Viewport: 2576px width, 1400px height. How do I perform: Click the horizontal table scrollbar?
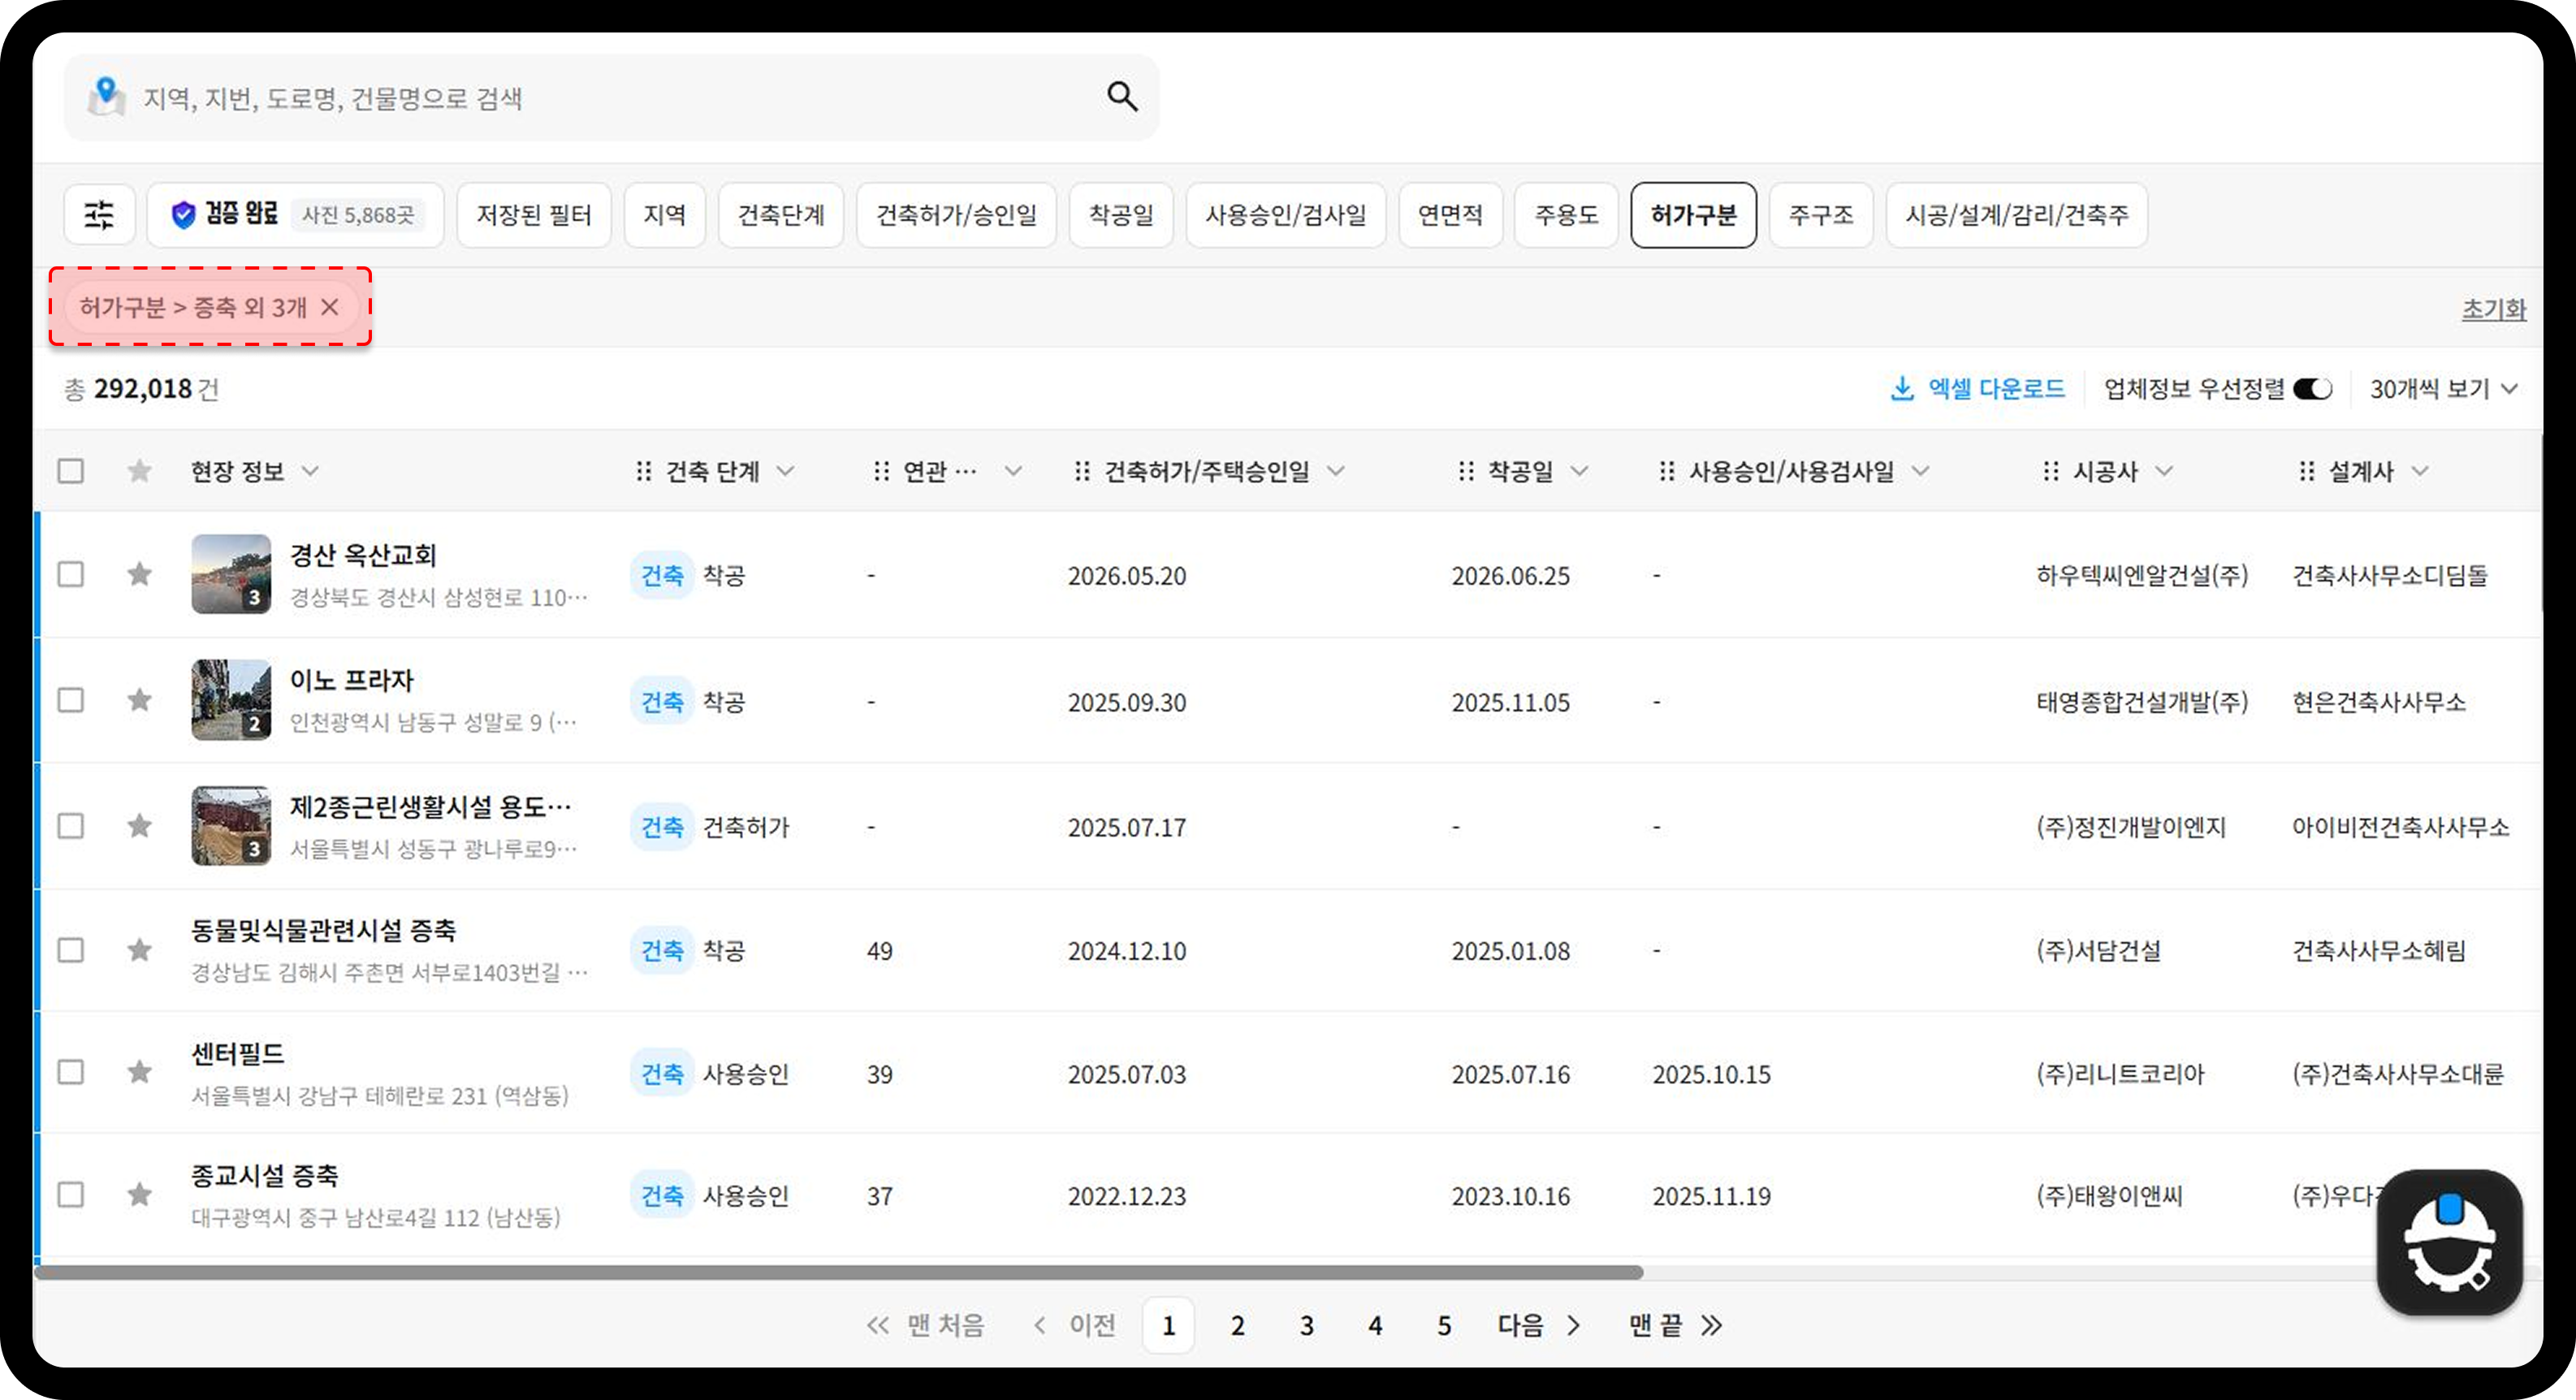(x=838, y=1272)
